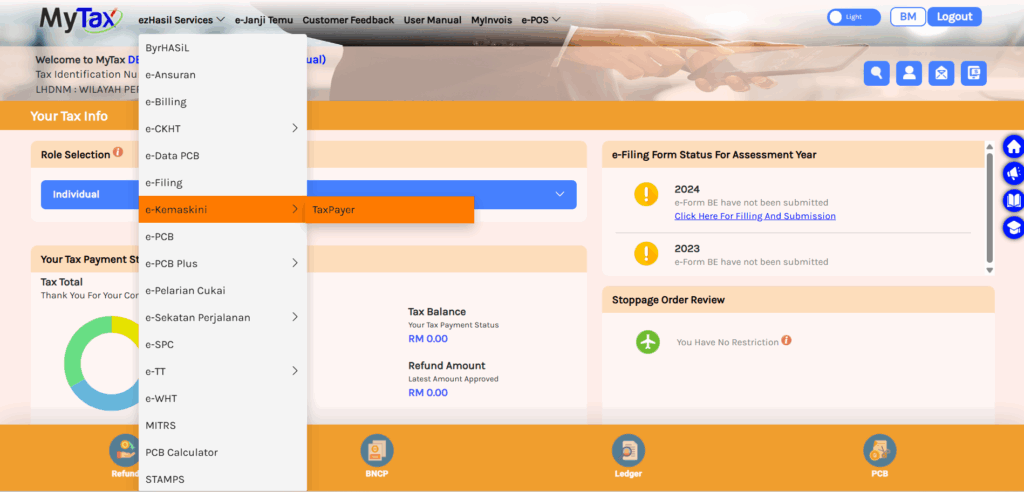
Task: Open the user profile icon button
Action: [x=908, y=73]
